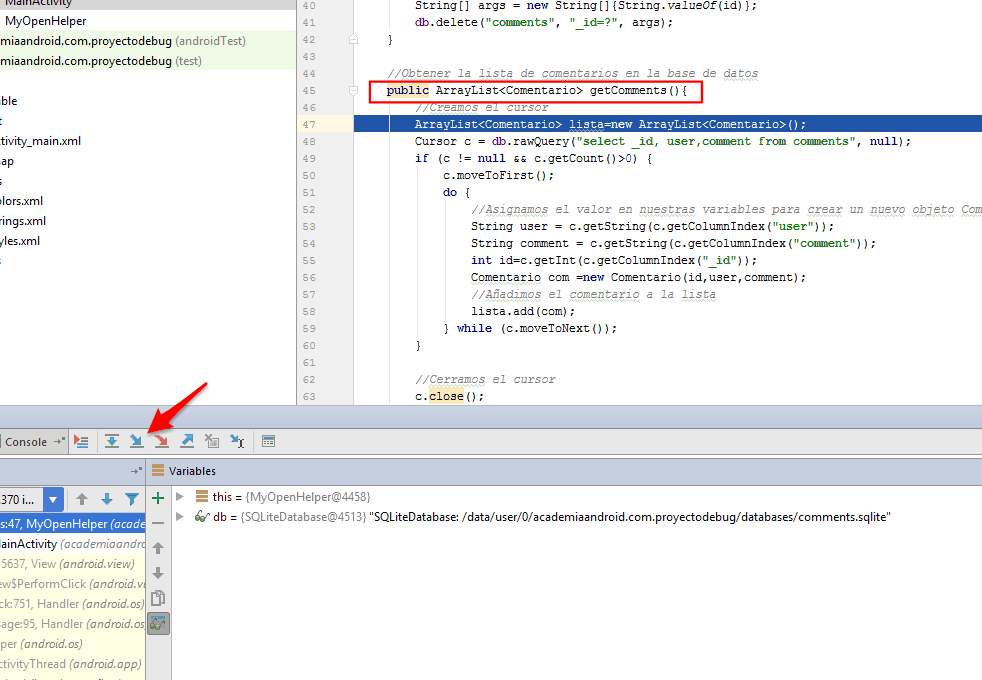The image size is (982, 680).
Task: Select frame ':47, MyOpenHelper' in stack
Action: click(73, 524)
